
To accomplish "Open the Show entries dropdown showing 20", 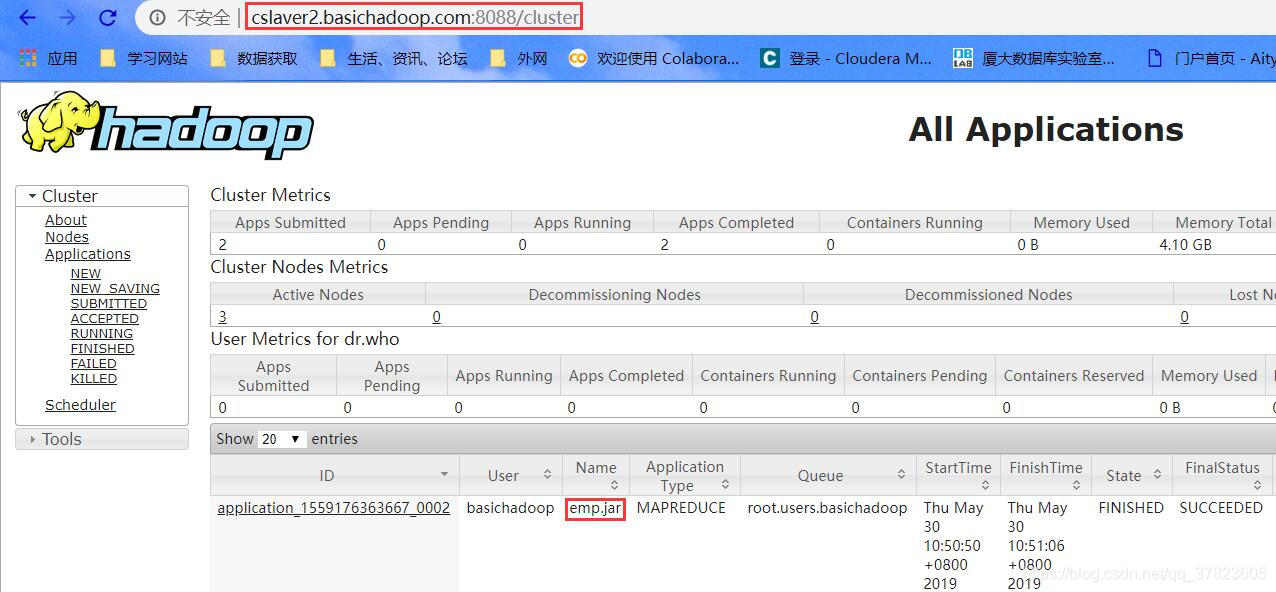I will click(x=282, y=439).
